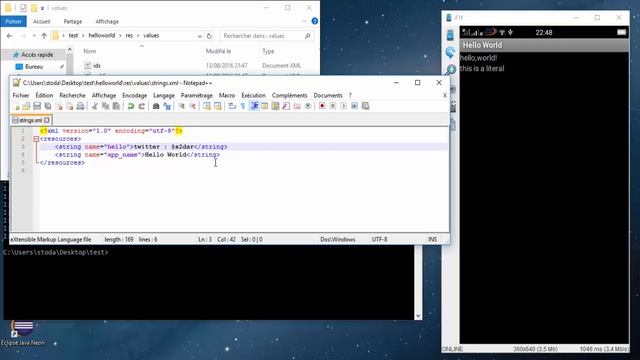
Task: Click the Open file toolbar icon
Action: click(x=26, y=106)
